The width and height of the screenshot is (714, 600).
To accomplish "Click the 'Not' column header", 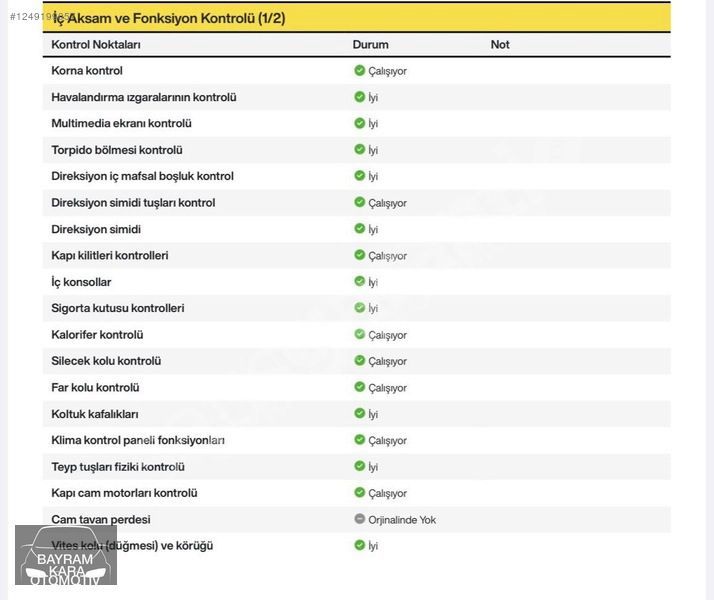I will coord(500,45).
